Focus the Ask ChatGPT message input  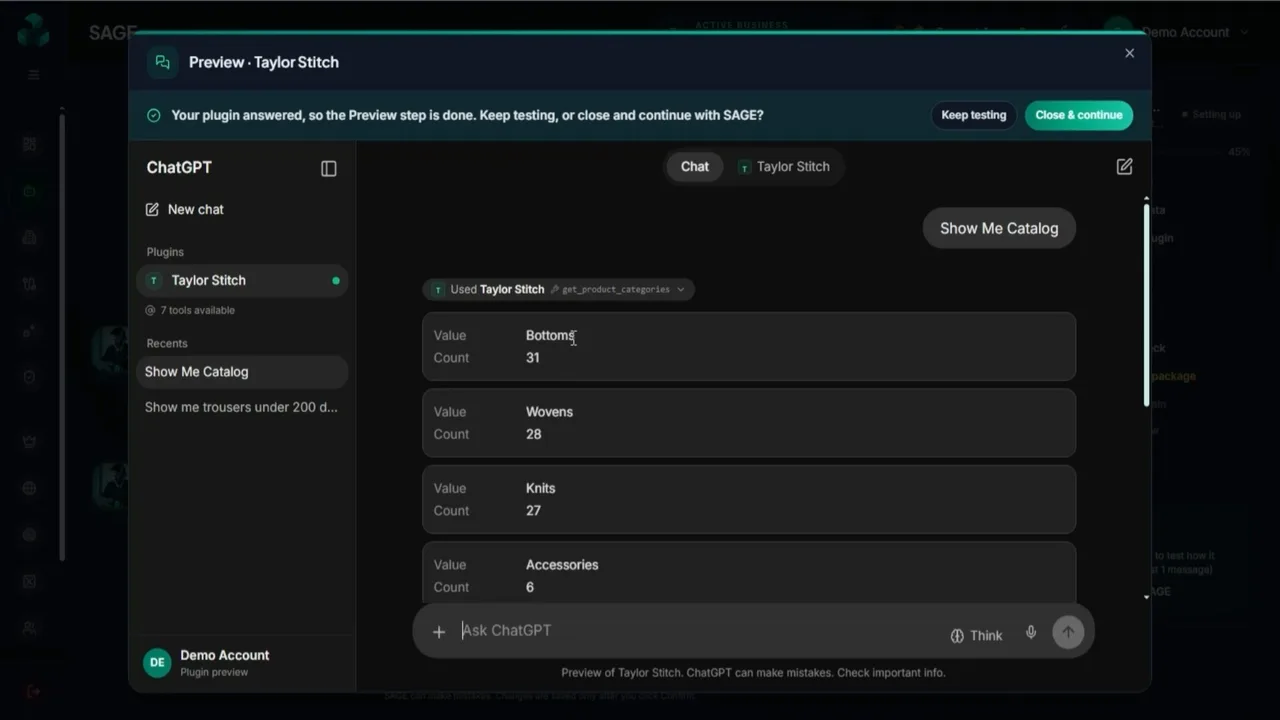[700, 631]
